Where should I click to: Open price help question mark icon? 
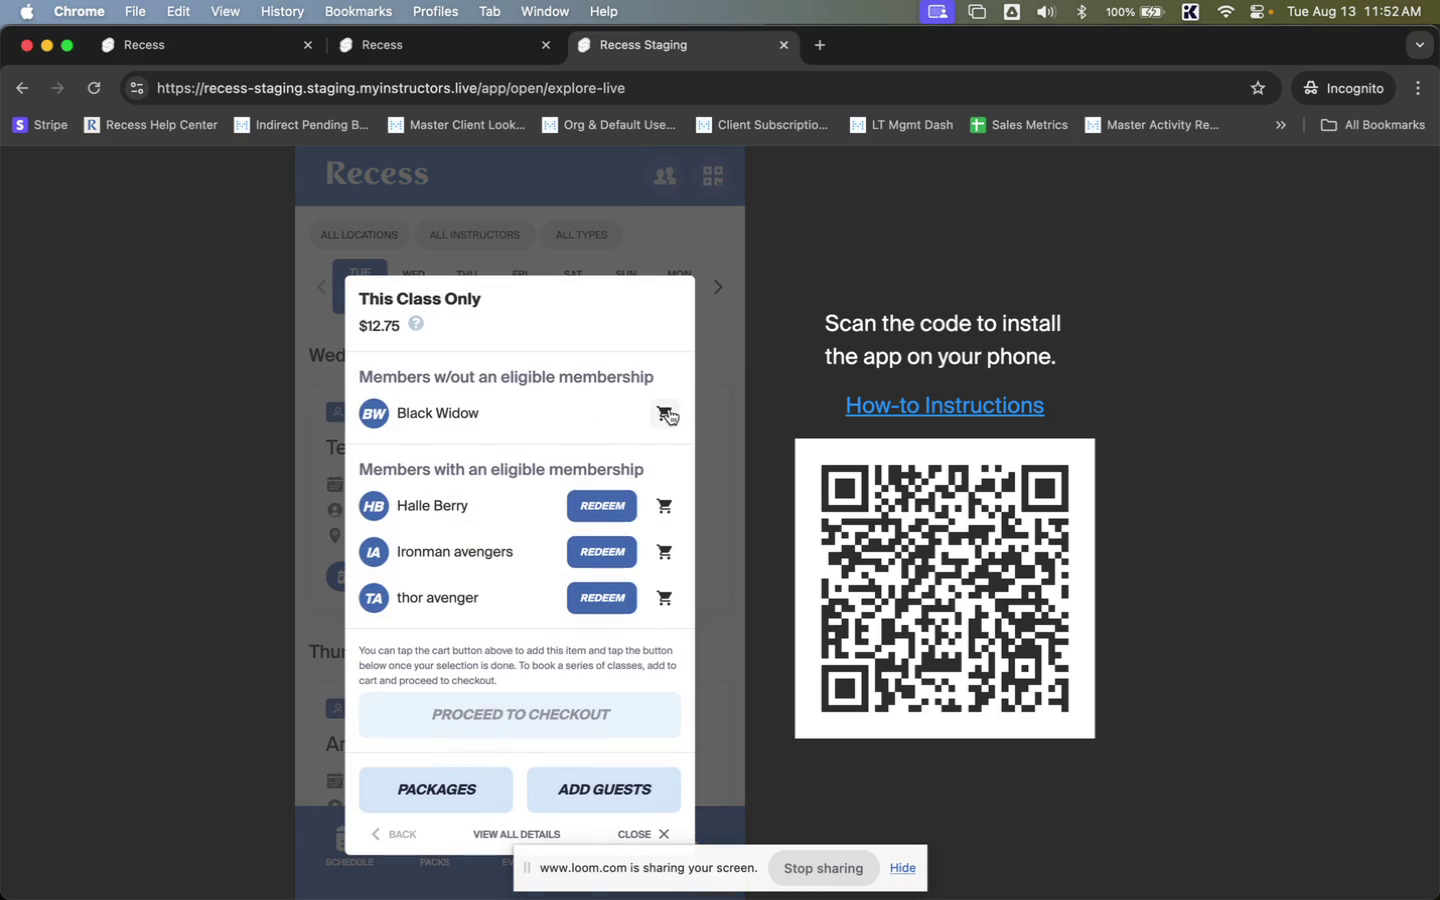click(x=416, y=324)
